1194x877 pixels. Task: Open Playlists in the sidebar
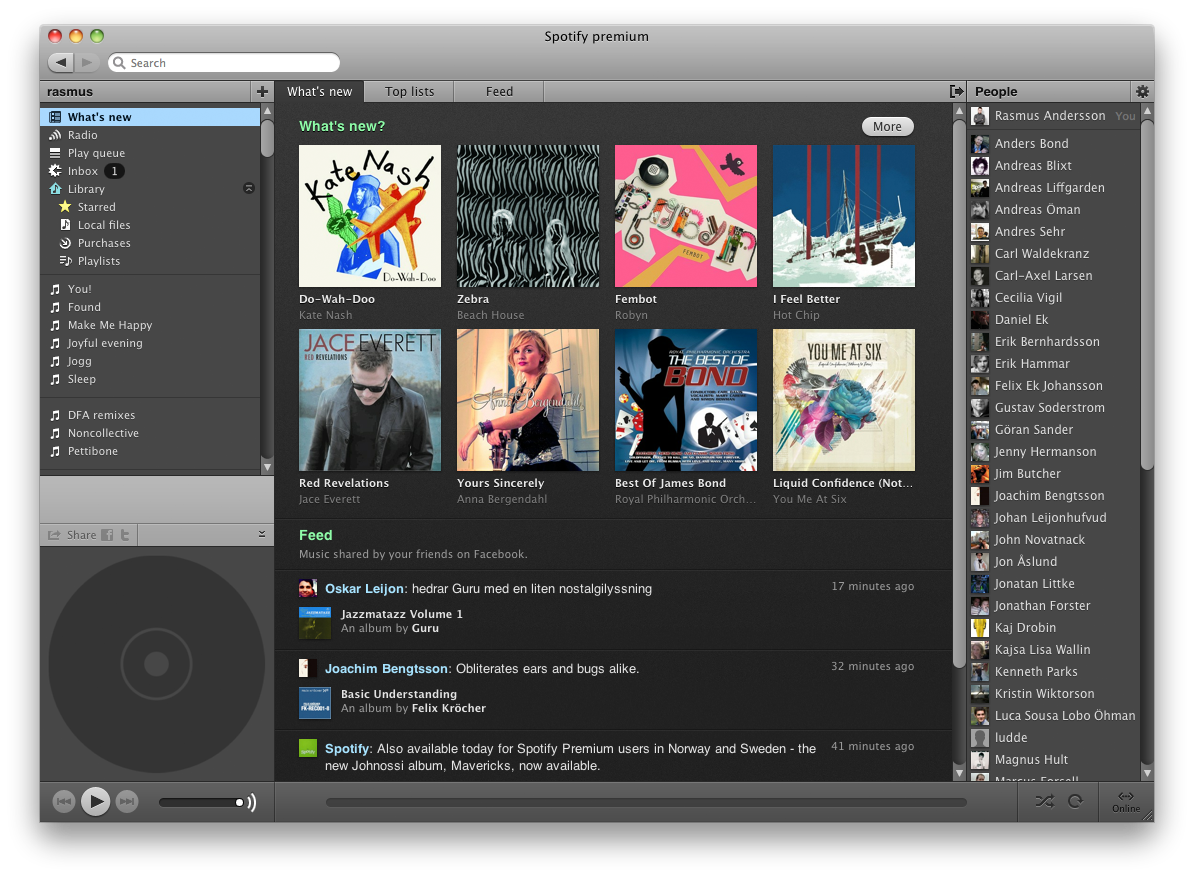(x=150, y=261)
